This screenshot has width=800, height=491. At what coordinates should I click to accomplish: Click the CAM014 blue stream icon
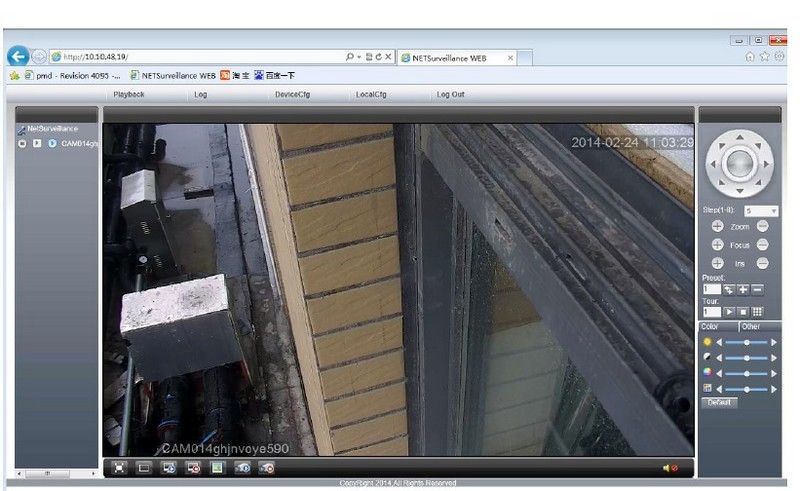[x=52, y=143]
